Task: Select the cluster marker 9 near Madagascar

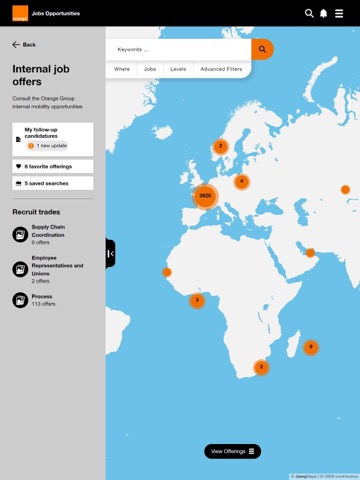Action: point(311,347)
